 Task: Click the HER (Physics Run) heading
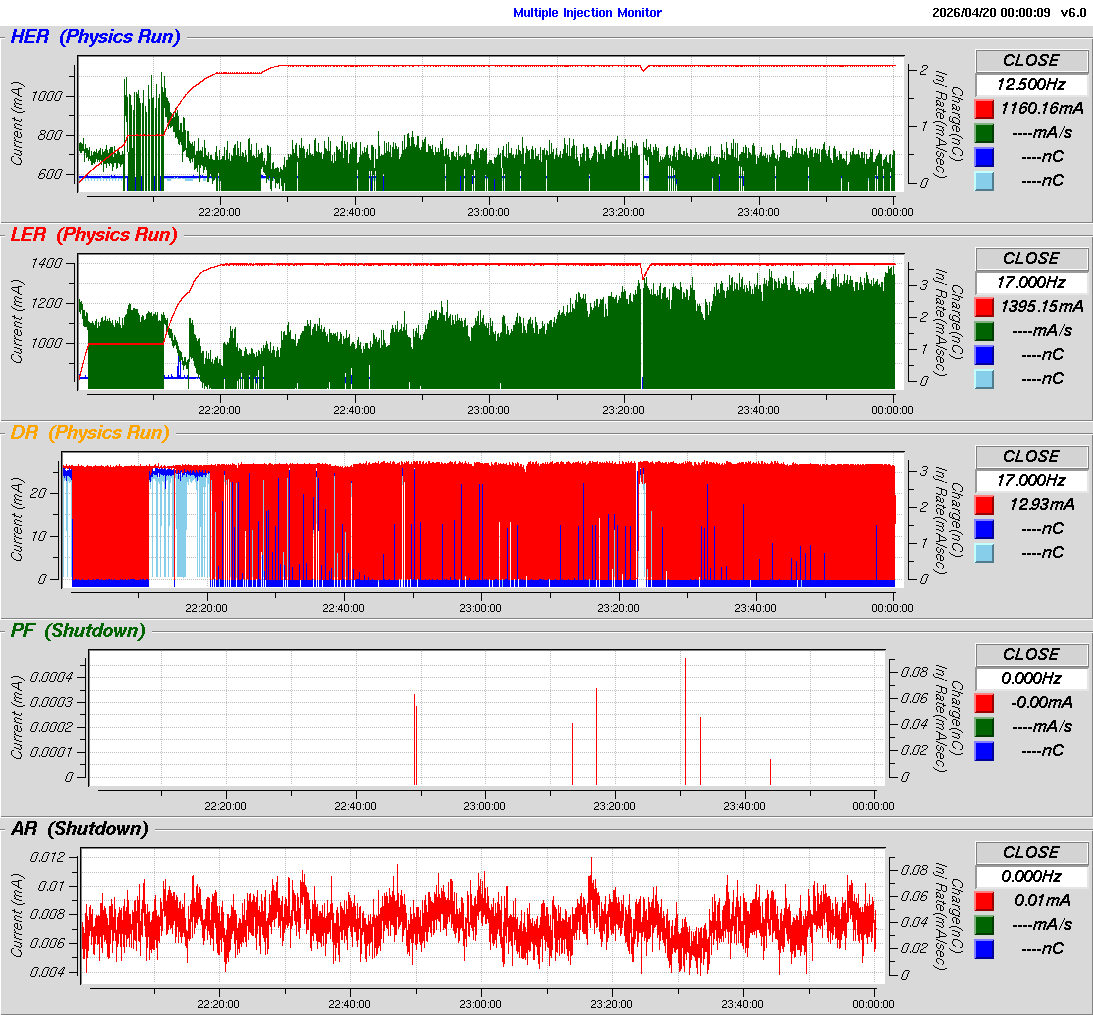click(95, 37)
